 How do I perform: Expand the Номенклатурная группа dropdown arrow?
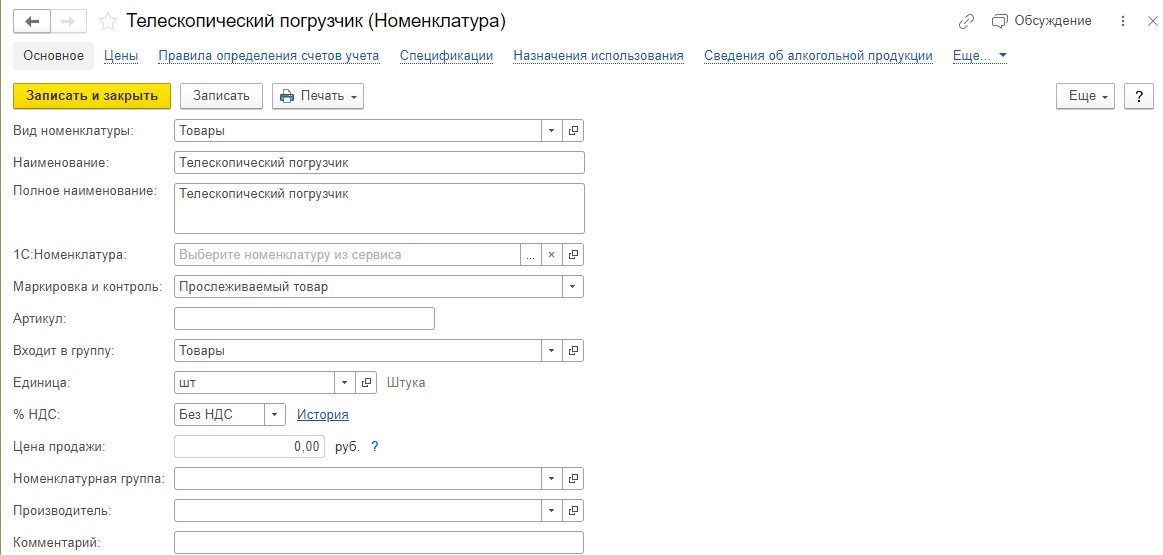551,479
